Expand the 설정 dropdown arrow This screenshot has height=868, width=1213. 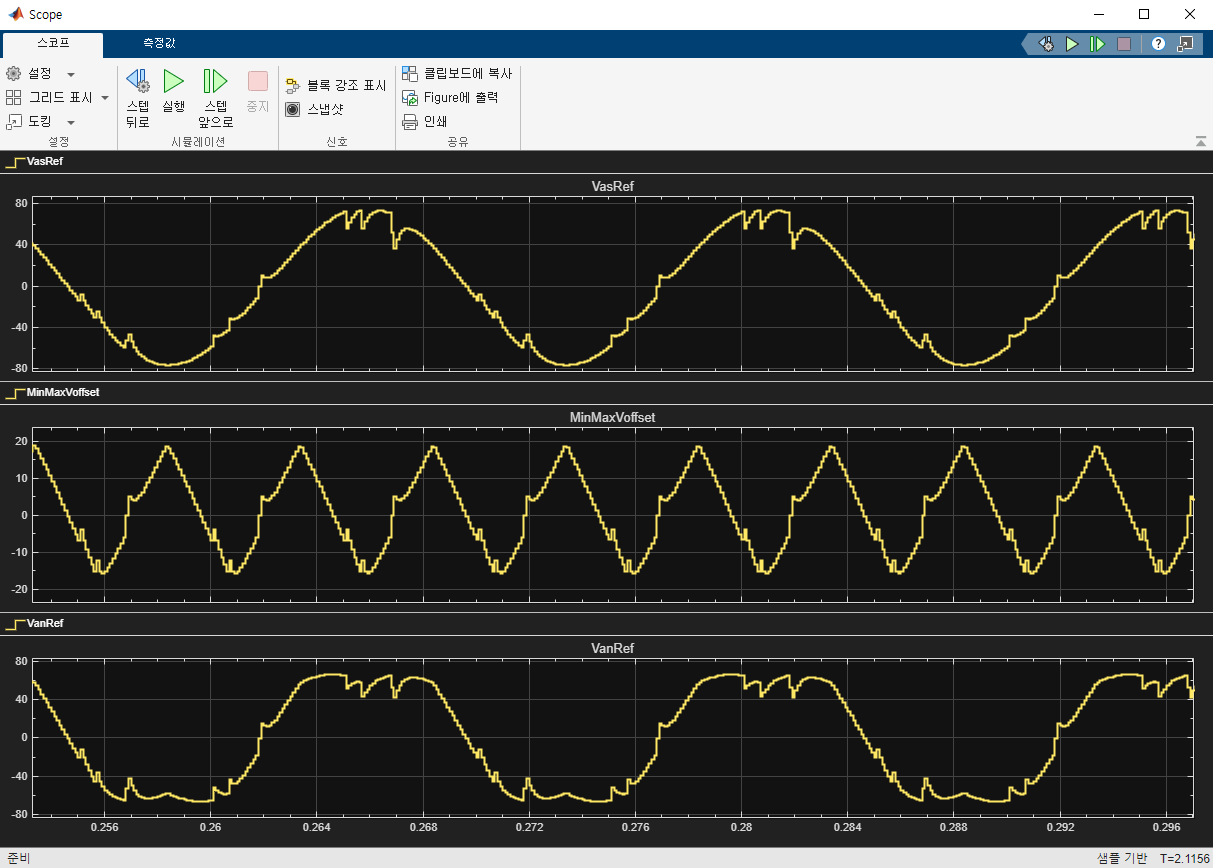(x=71, y=75)
